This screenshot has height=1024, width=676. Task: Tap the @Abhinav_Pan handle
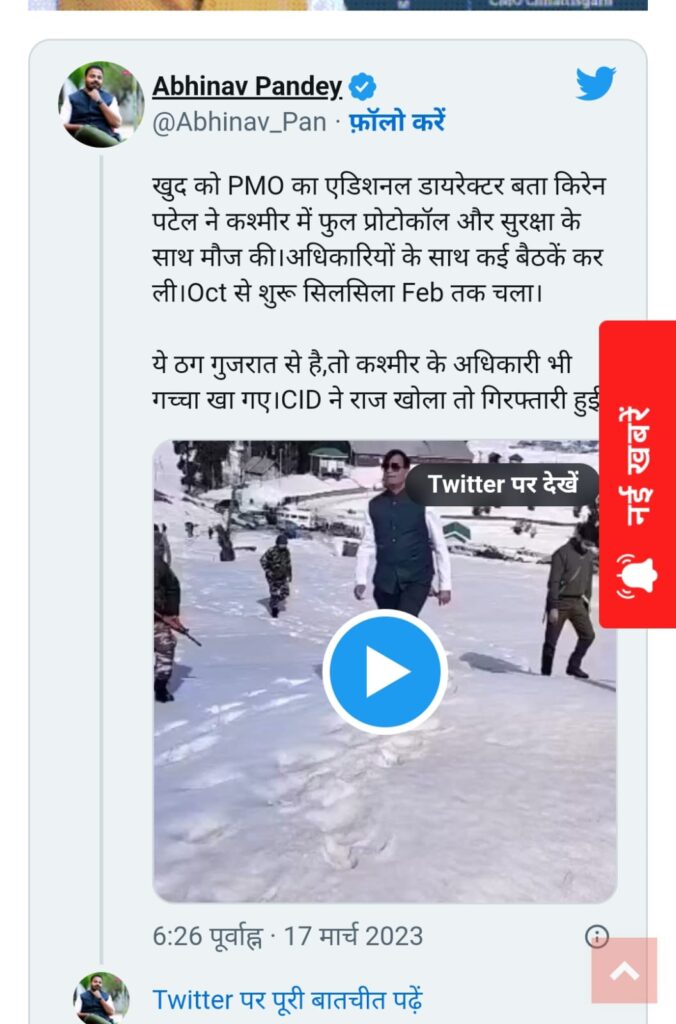[x=239, y=122]
